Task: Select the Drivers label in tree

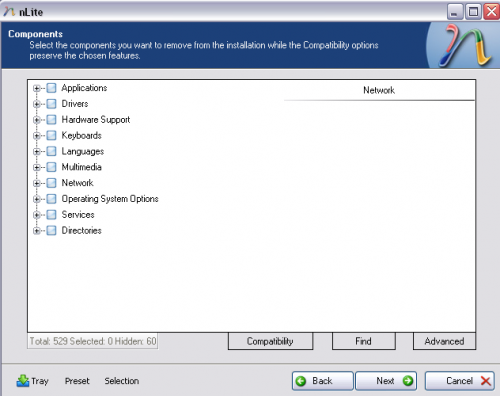Action: pyautogui.click(x=75, y=104)
